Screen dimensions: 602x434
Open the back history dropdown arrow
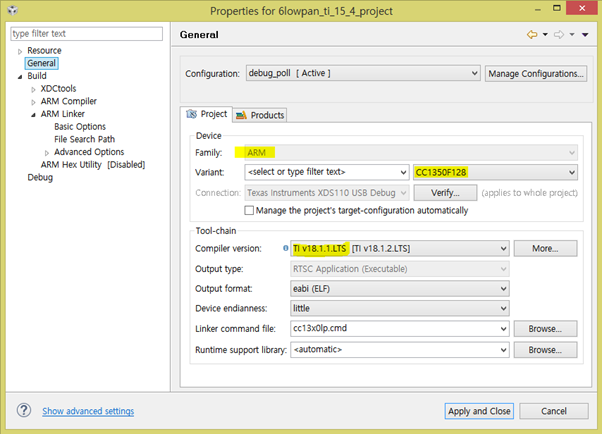(x=545, y=35)
